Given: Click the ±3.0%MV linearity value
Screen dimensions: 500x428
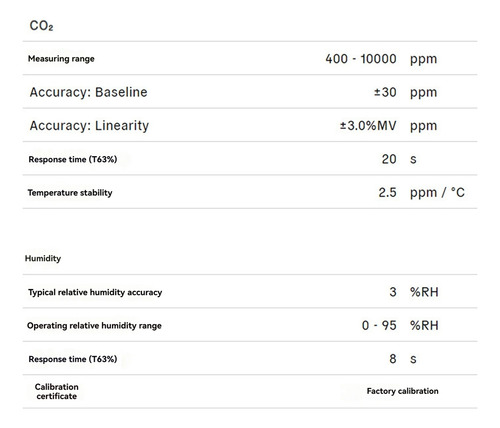Looking at the screenshot, I should [368, 126].
